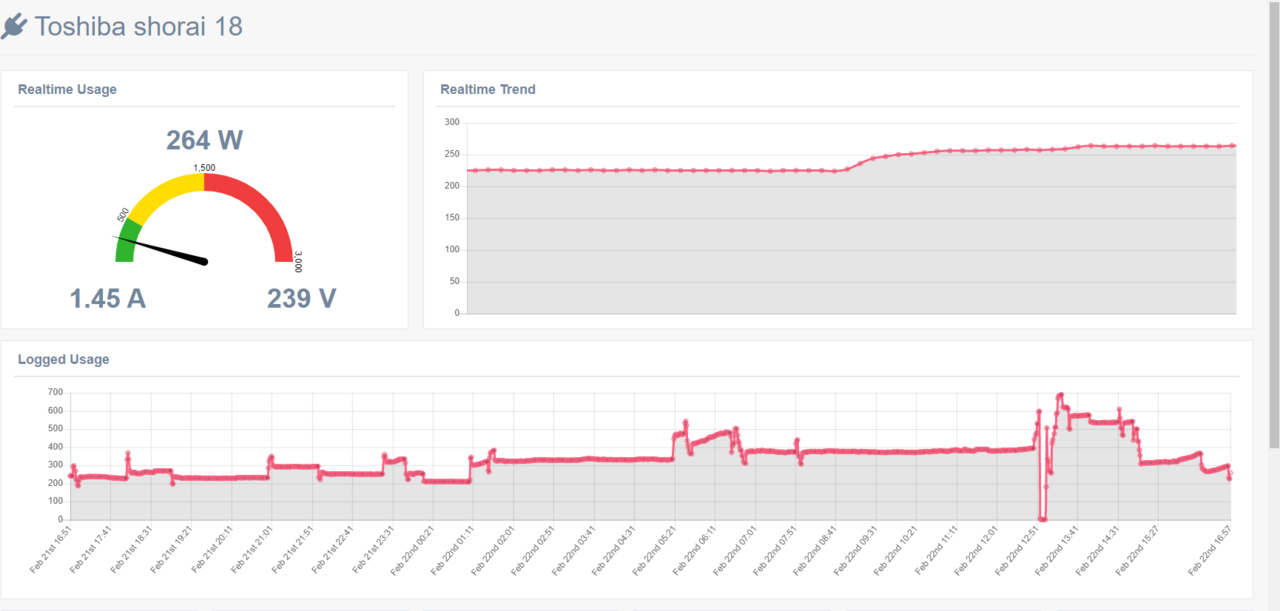Click the 600 y-axis label in Logged Usage
1280x611 pixels.
(55, 410)
